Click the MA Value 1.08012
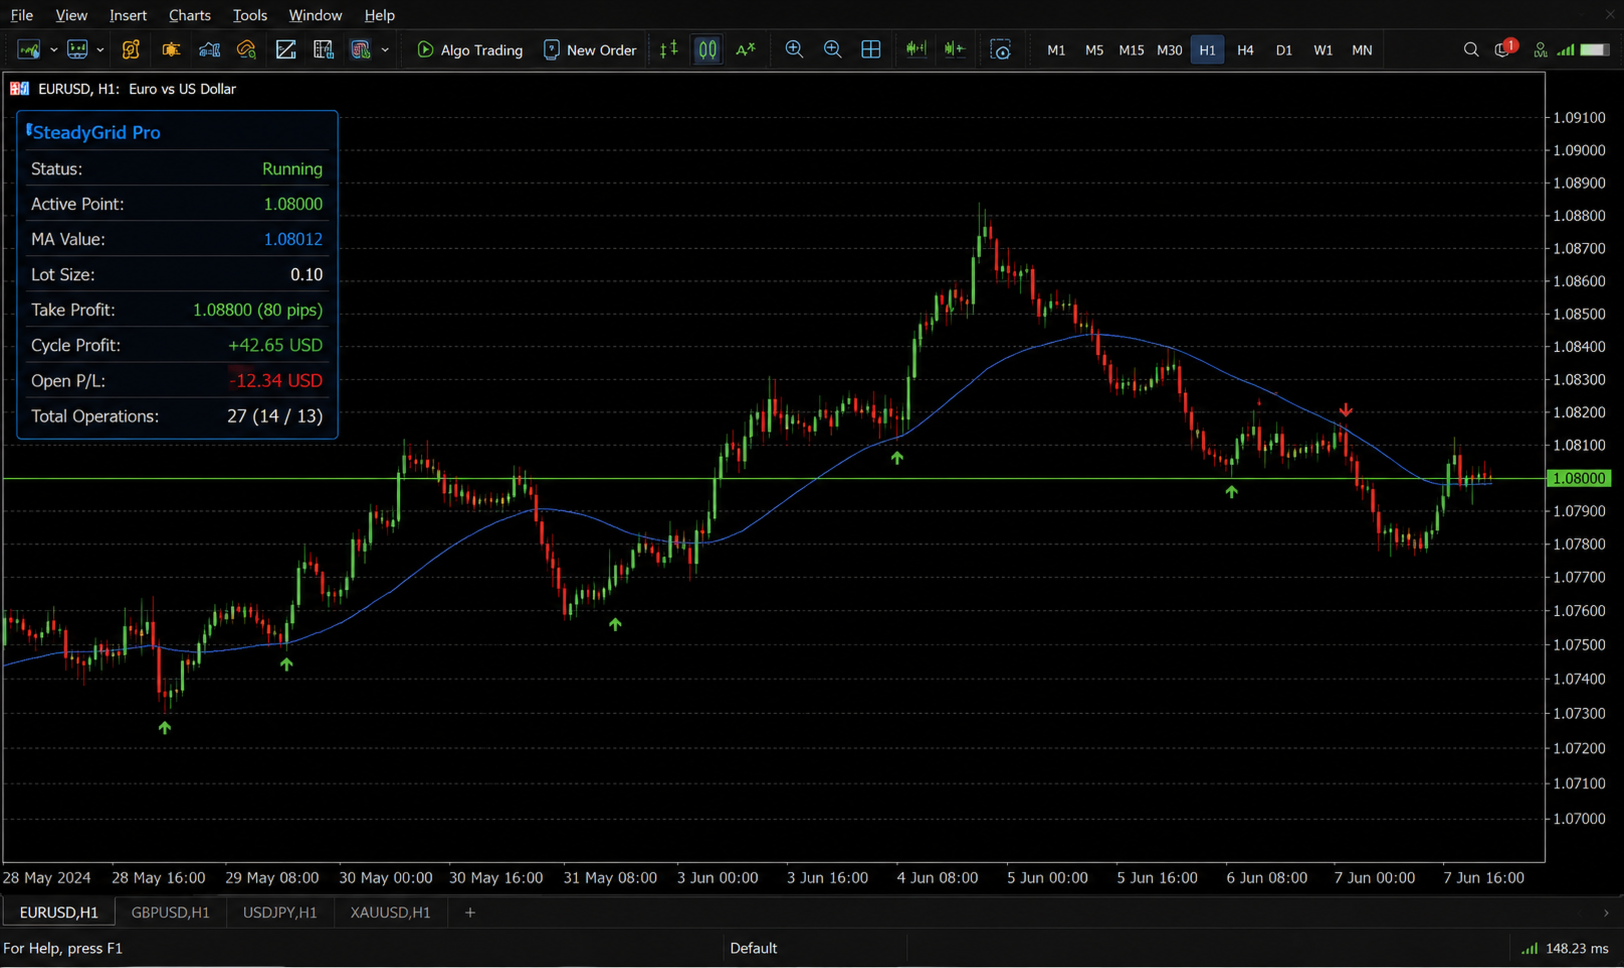1624x968 pixels. tap(293, 239)
